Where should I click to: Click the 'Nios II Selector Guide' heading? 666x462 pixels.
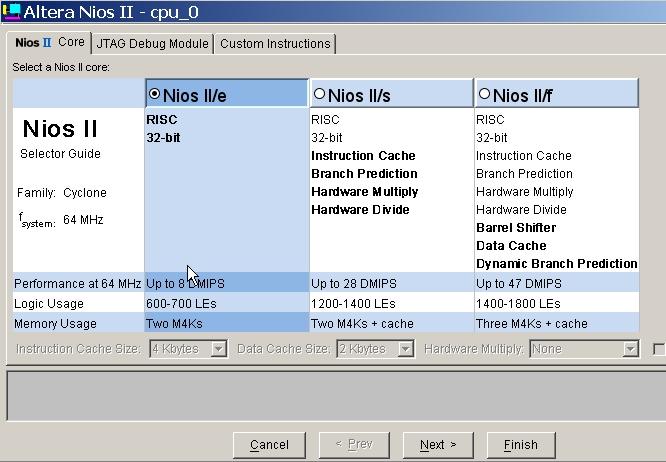[60, 138]
